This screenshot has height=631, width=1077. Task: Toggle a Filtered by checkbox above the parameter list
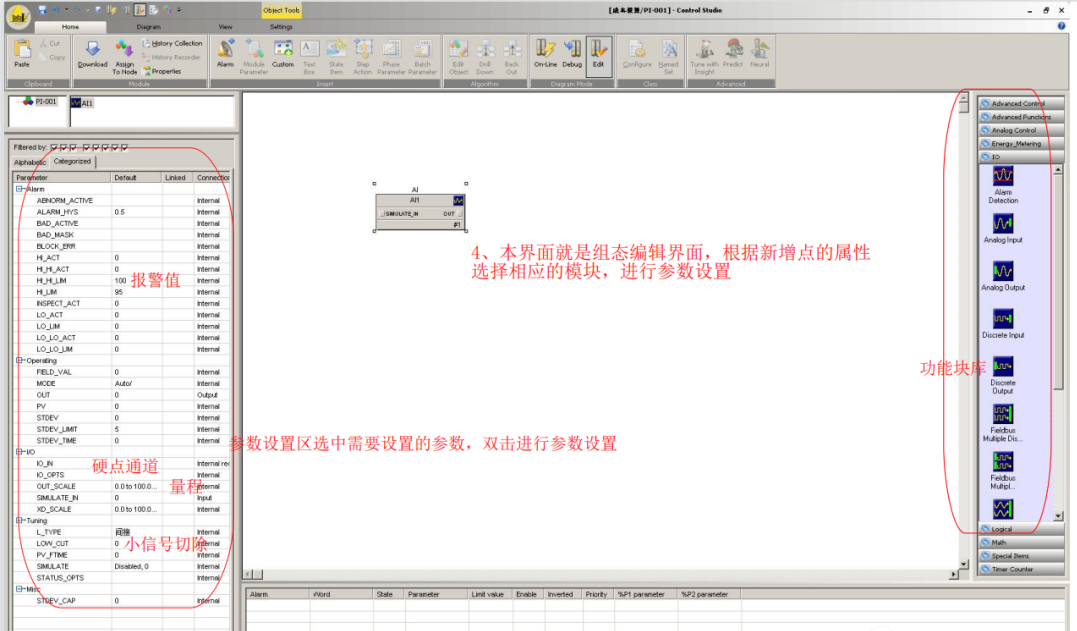point(54,147)
